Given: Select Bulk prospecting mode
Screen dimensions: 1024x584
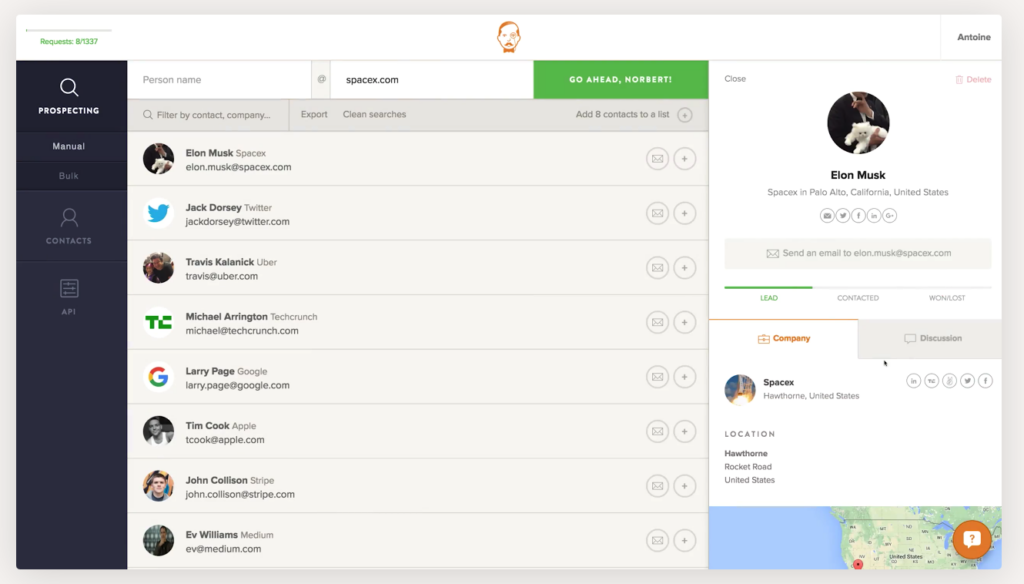Looking at the screenshot, I should (x=68, y=176).
